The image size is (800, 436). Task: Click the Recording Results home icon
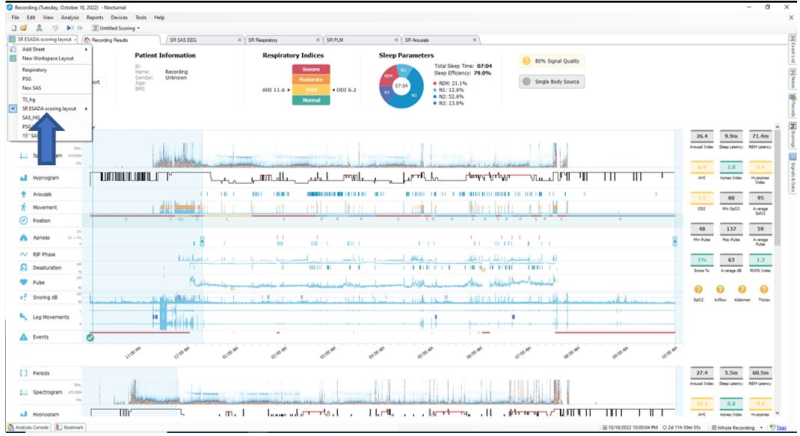(87, 40)
